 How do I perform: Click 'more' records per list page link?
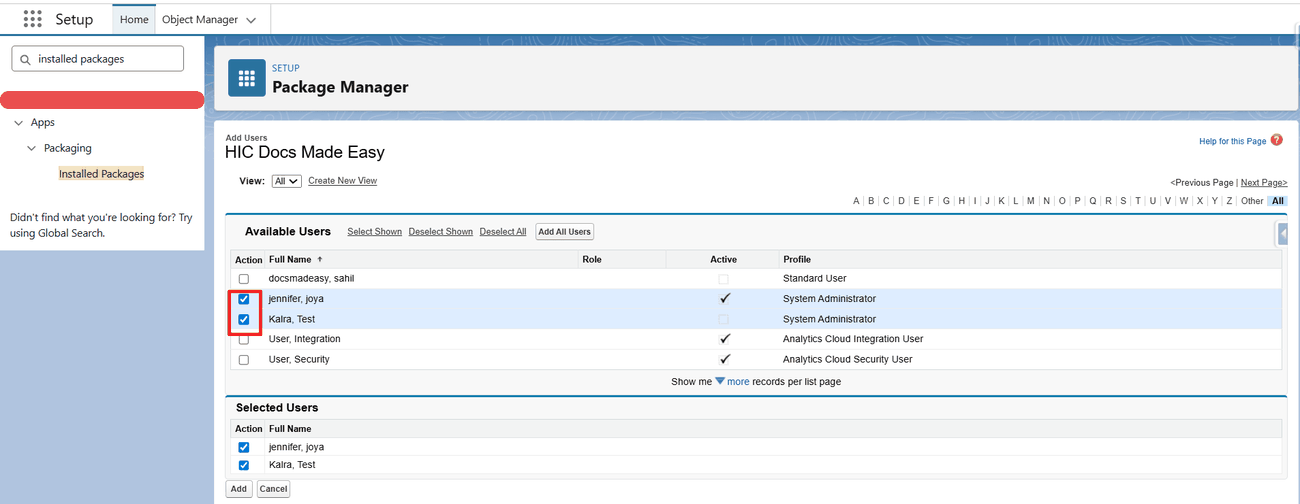(x=738, y=382)
